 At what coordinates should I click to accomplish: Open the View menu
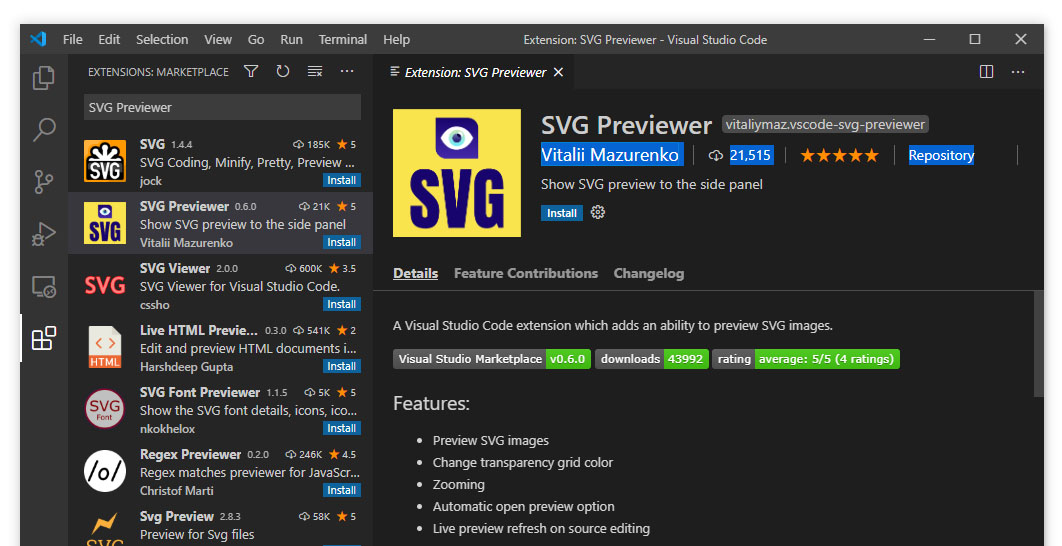pos(218,39)
